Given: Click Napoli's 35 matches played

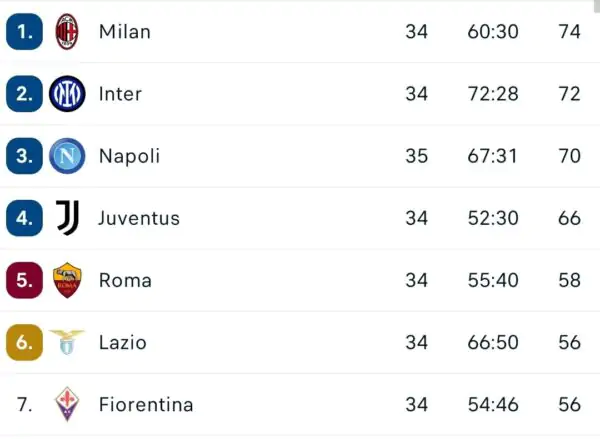Looking at the screenshot, I should point(416,156).
